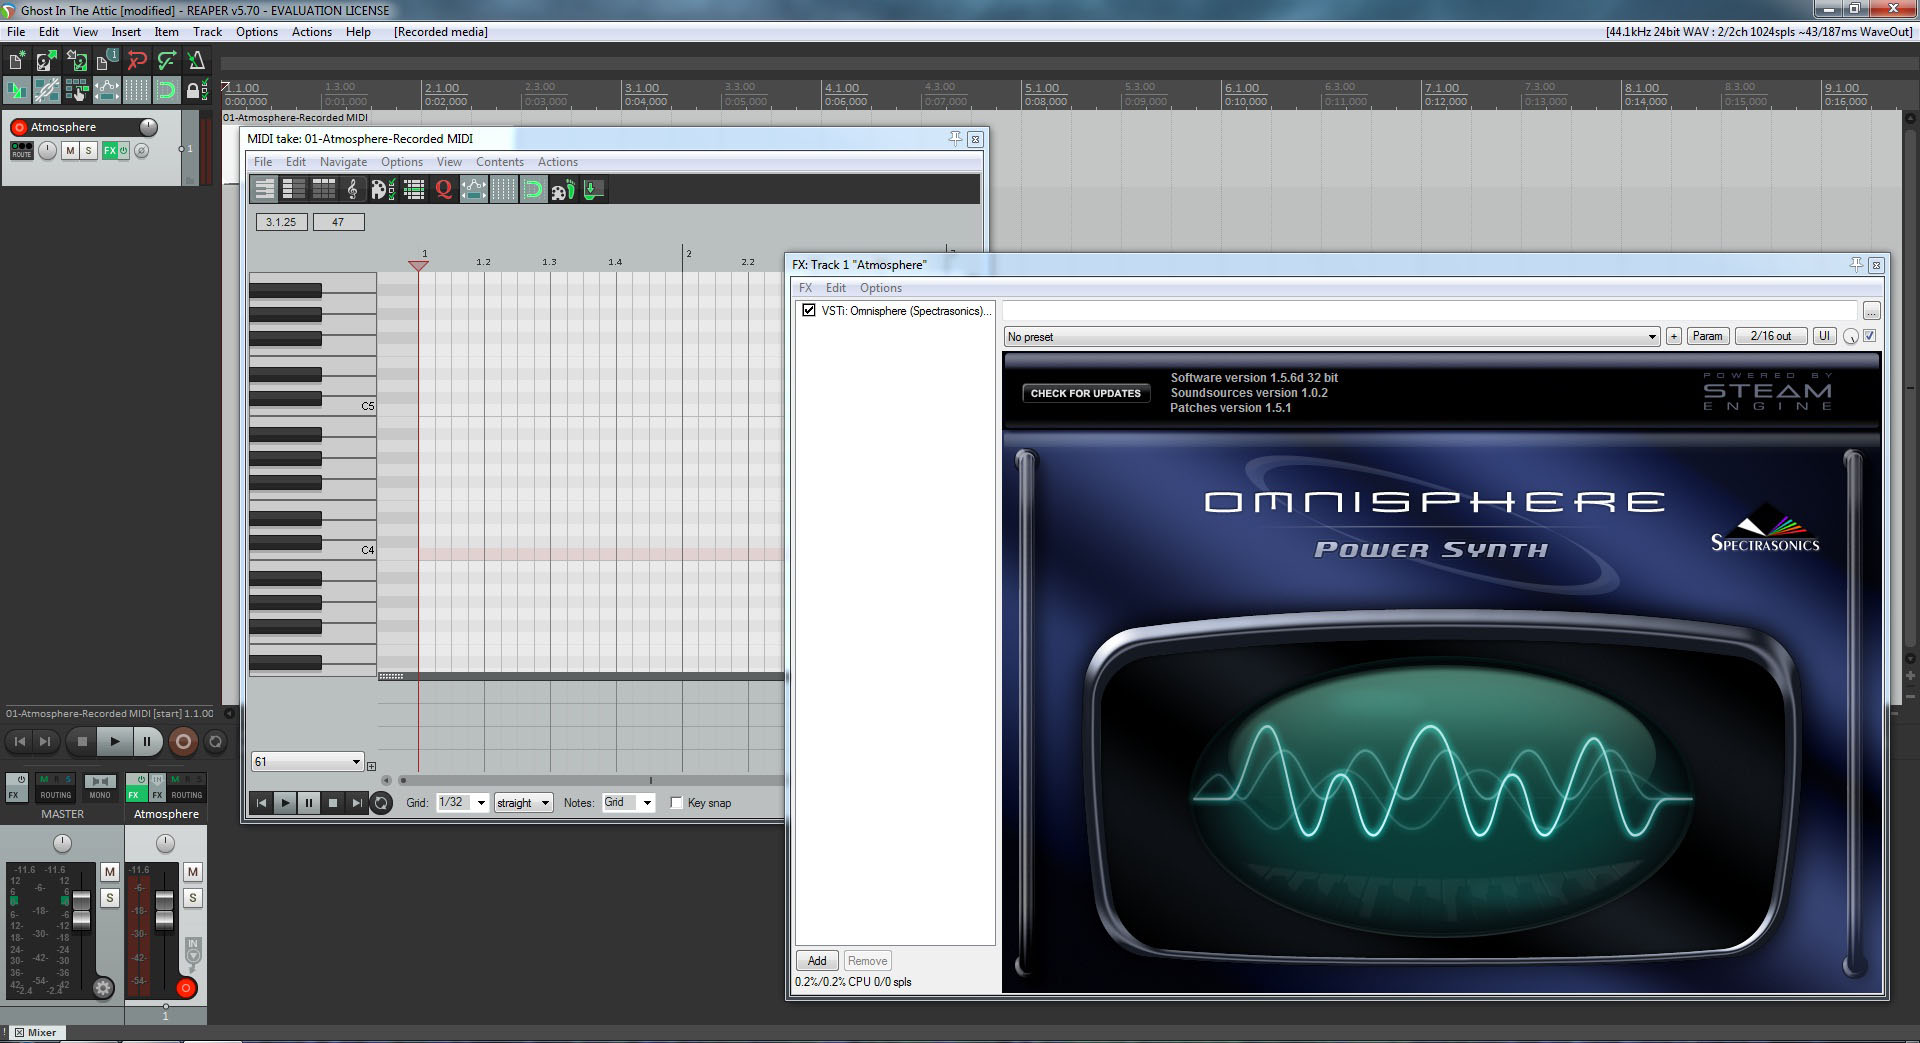The width and height of the screenshot is (1920, 1043).
Task: Enable the Key snap checkbox
Action: 676,803
